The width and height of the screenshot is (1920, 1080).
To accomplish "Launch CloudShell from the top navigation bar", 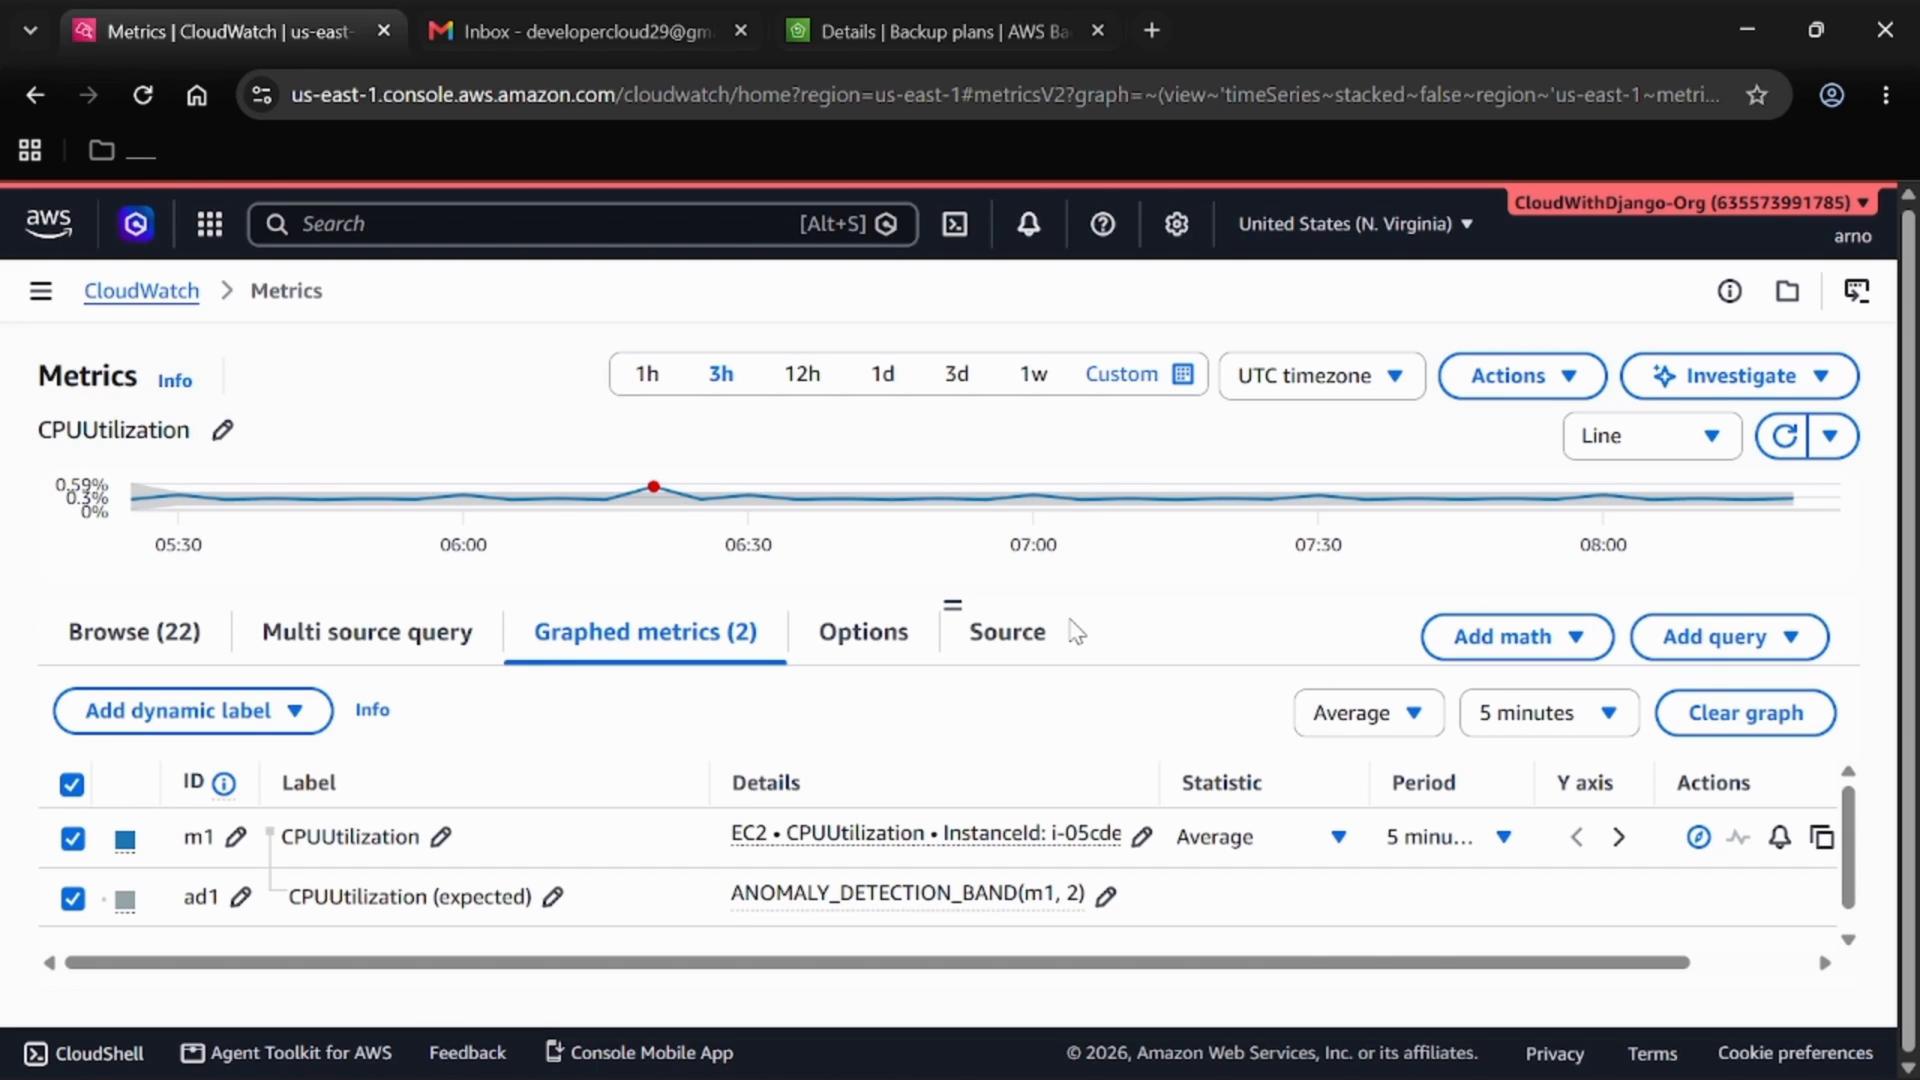I will point(955,224).
